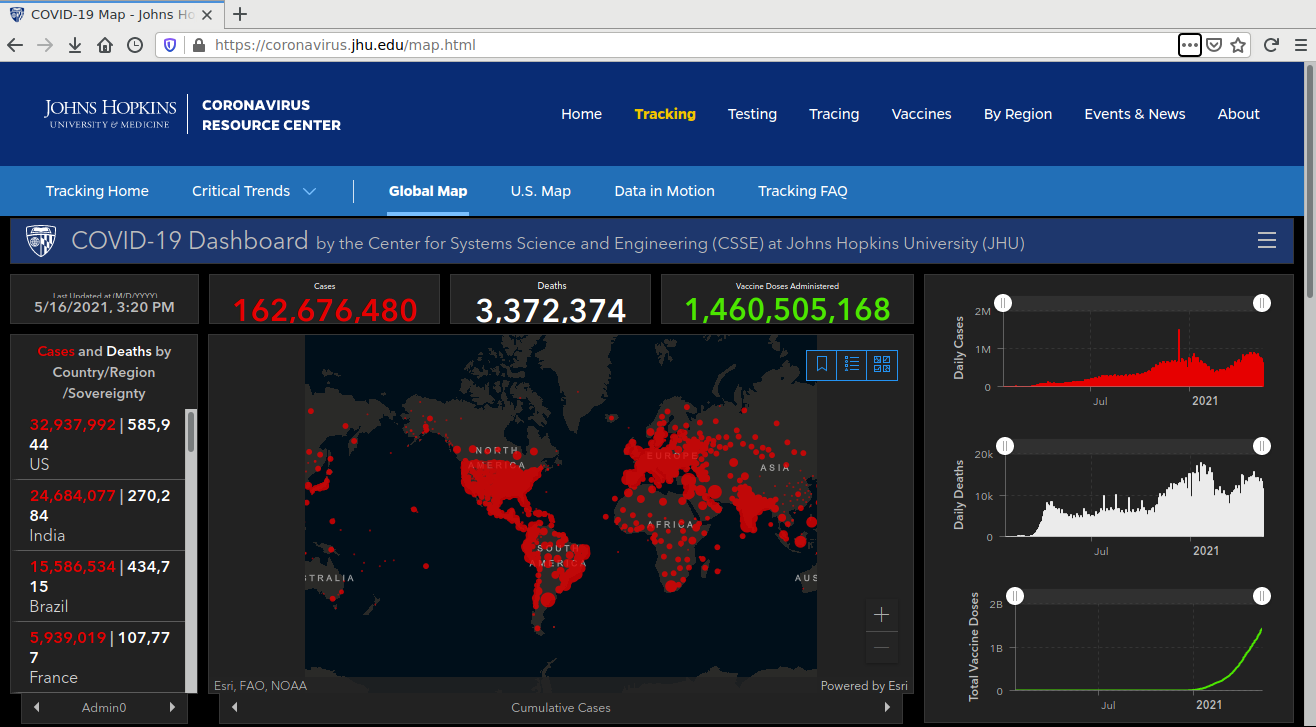
Task: Click Coronavirus Resource Center title
Action: 271,115
